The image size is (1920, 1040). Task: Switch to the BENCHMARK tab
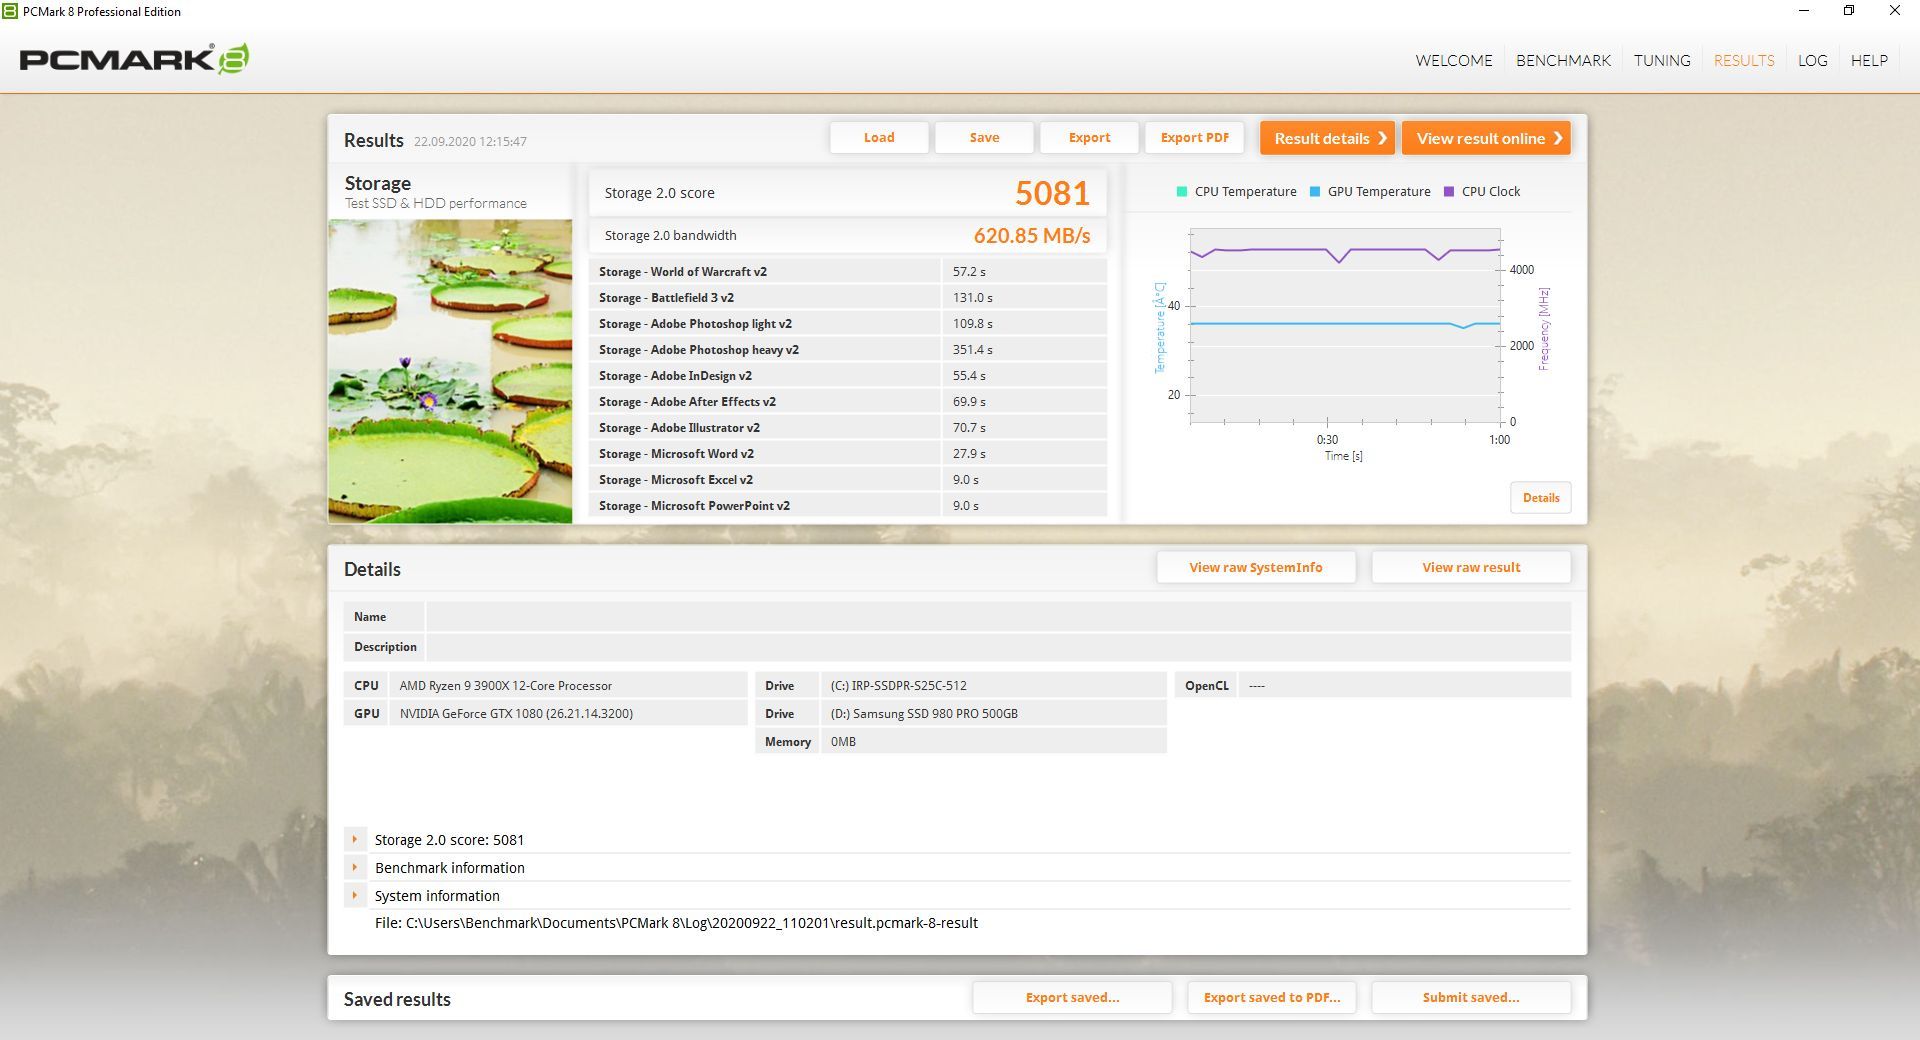pos(1563,60)
